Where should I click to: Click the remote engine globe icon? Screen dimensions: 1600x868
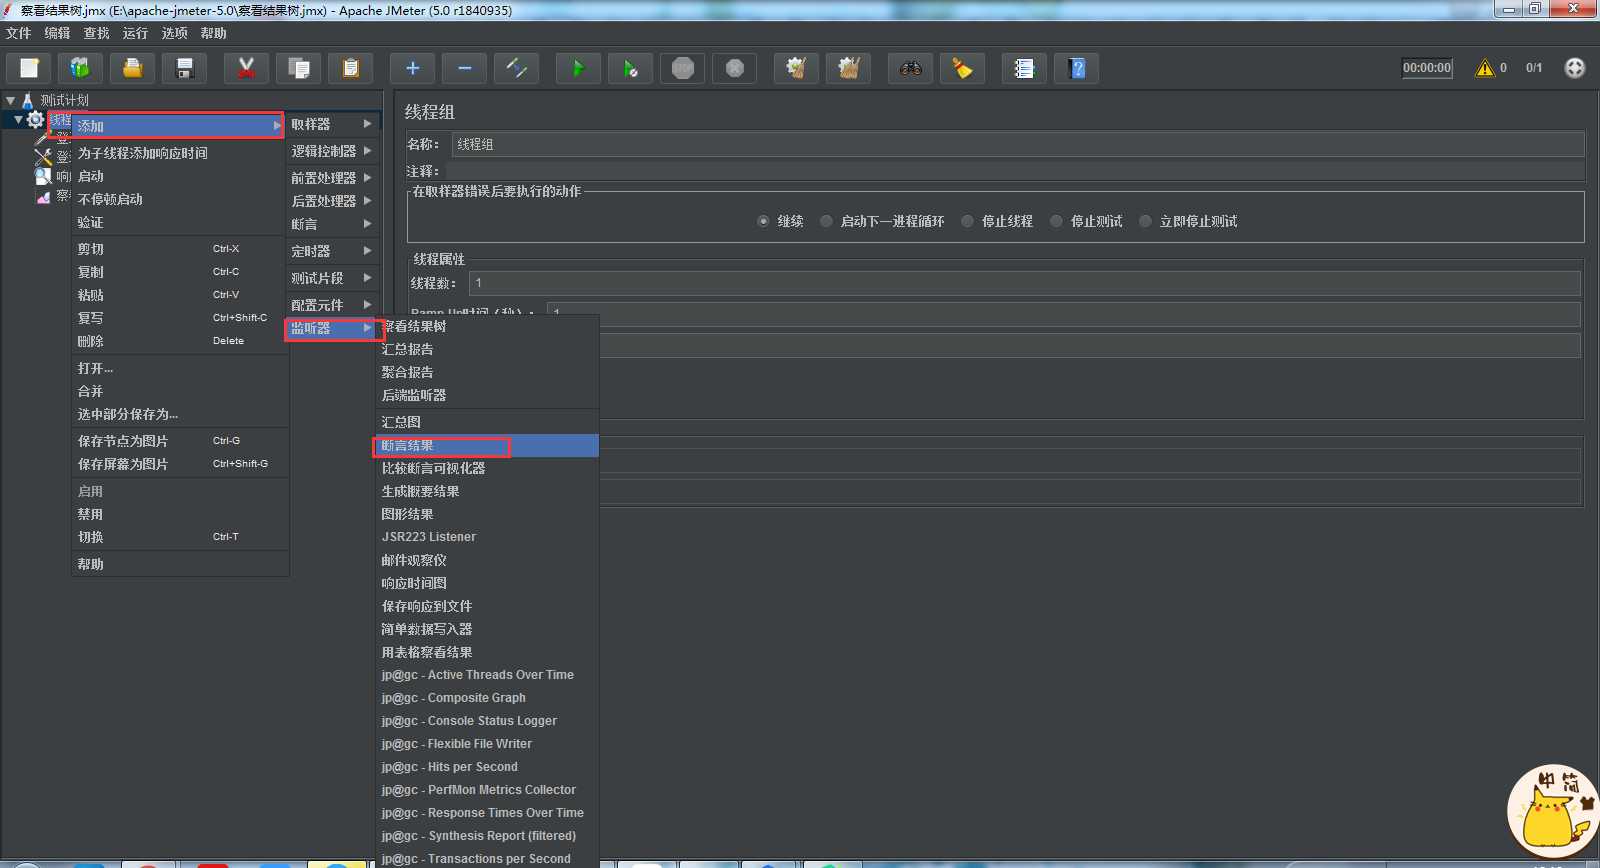pyautogui.click(x=1575, y=68)
